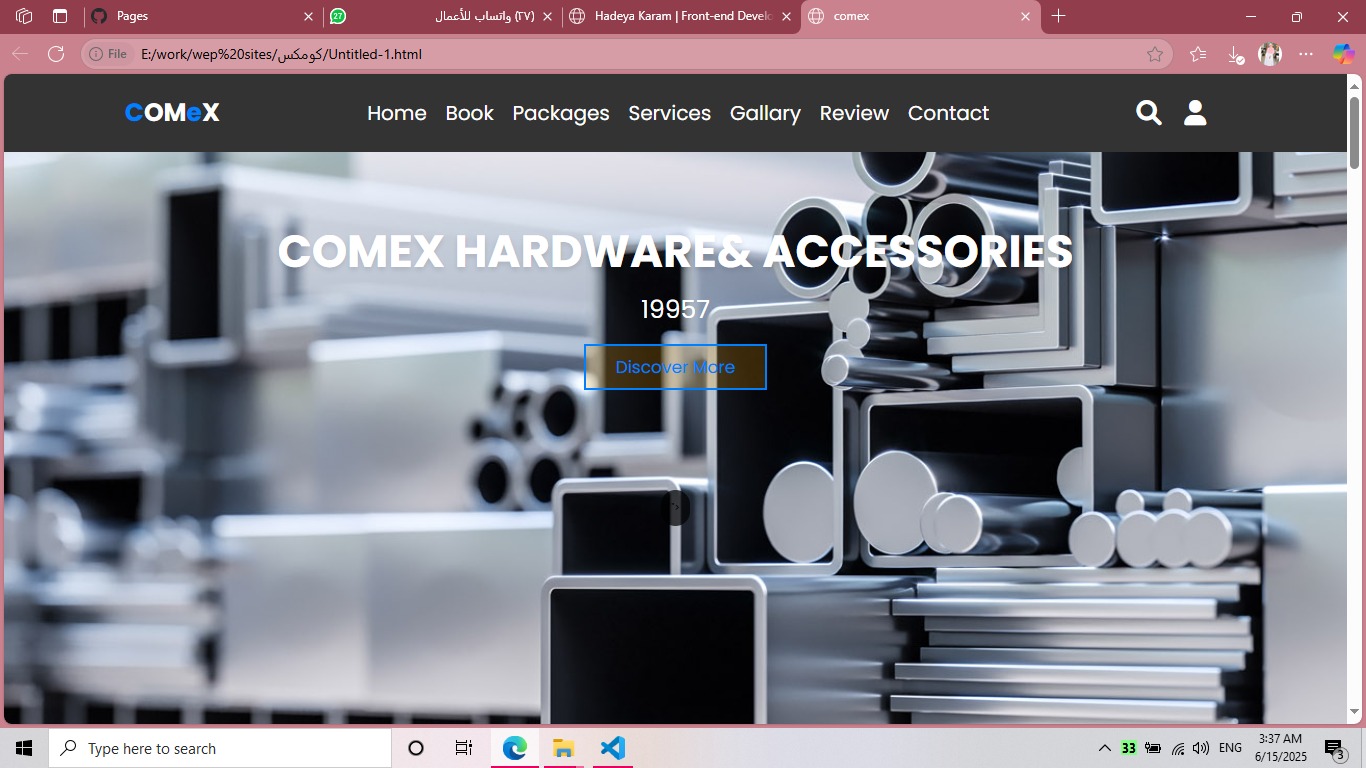The image size is (1366, 768).
Task: Close the Hadeya Karam tab
Action: (x=786, y=16)
